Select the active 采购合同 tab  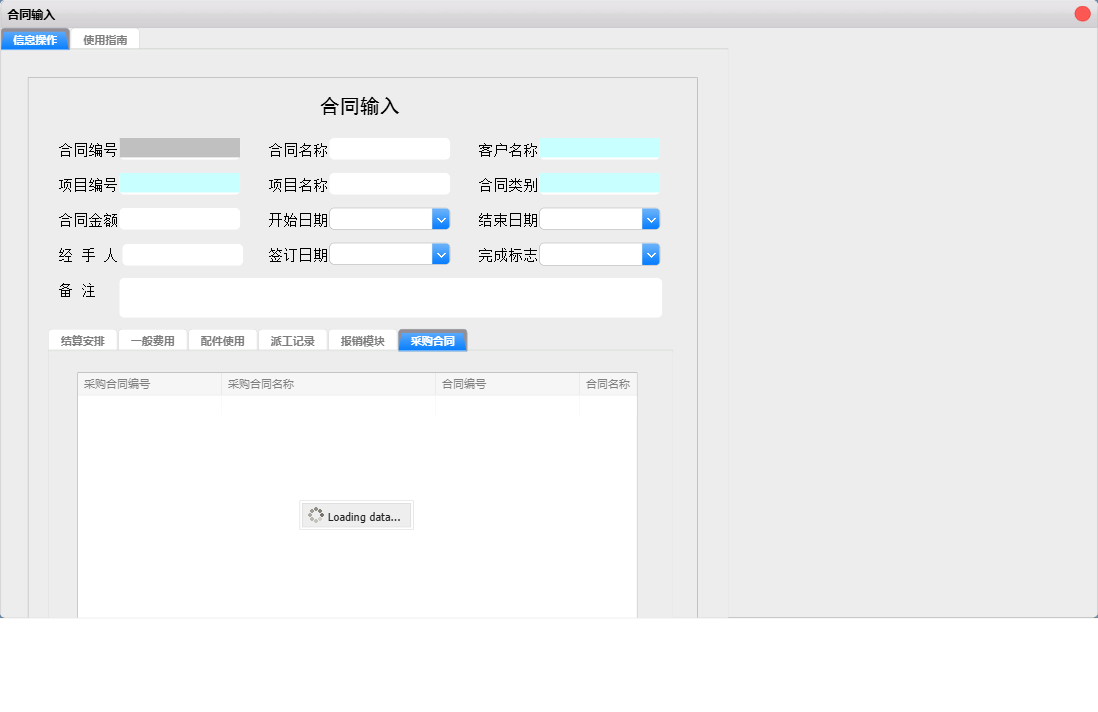(432, 340)
